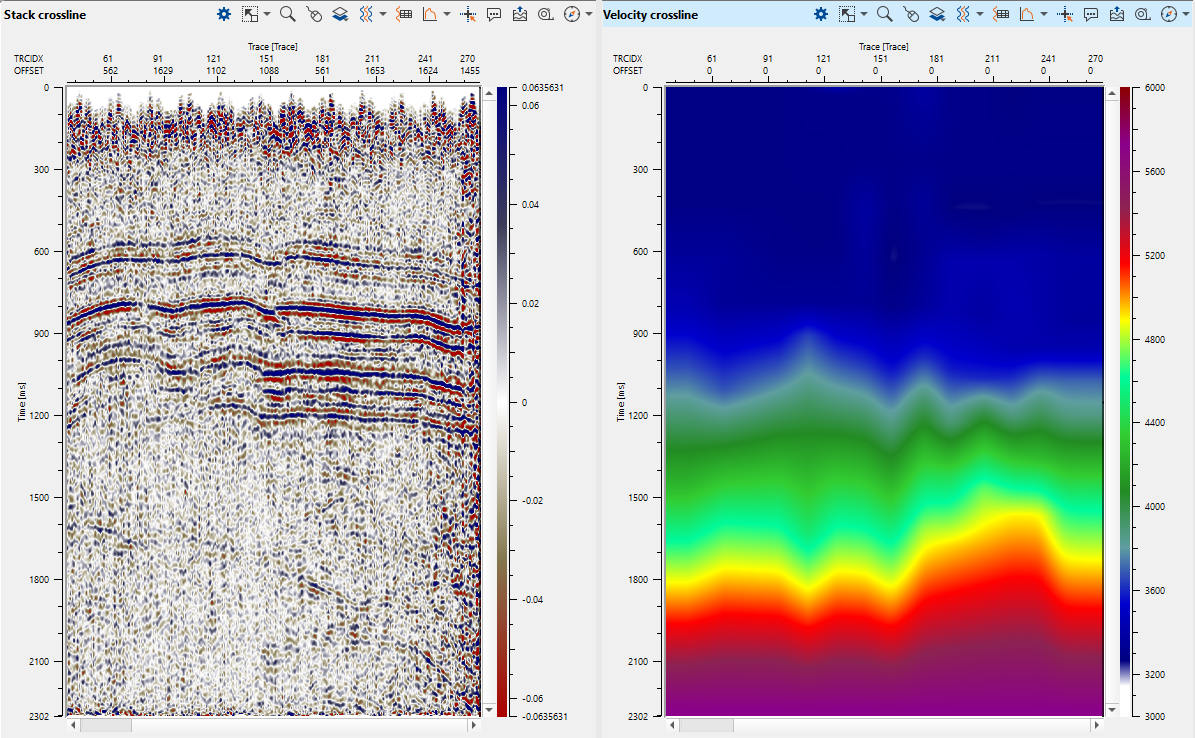The image size is (1195, 738).
Task: Toggle crosshair cursor in Velocity crossline toolbar
Action: click(1065, 14)
